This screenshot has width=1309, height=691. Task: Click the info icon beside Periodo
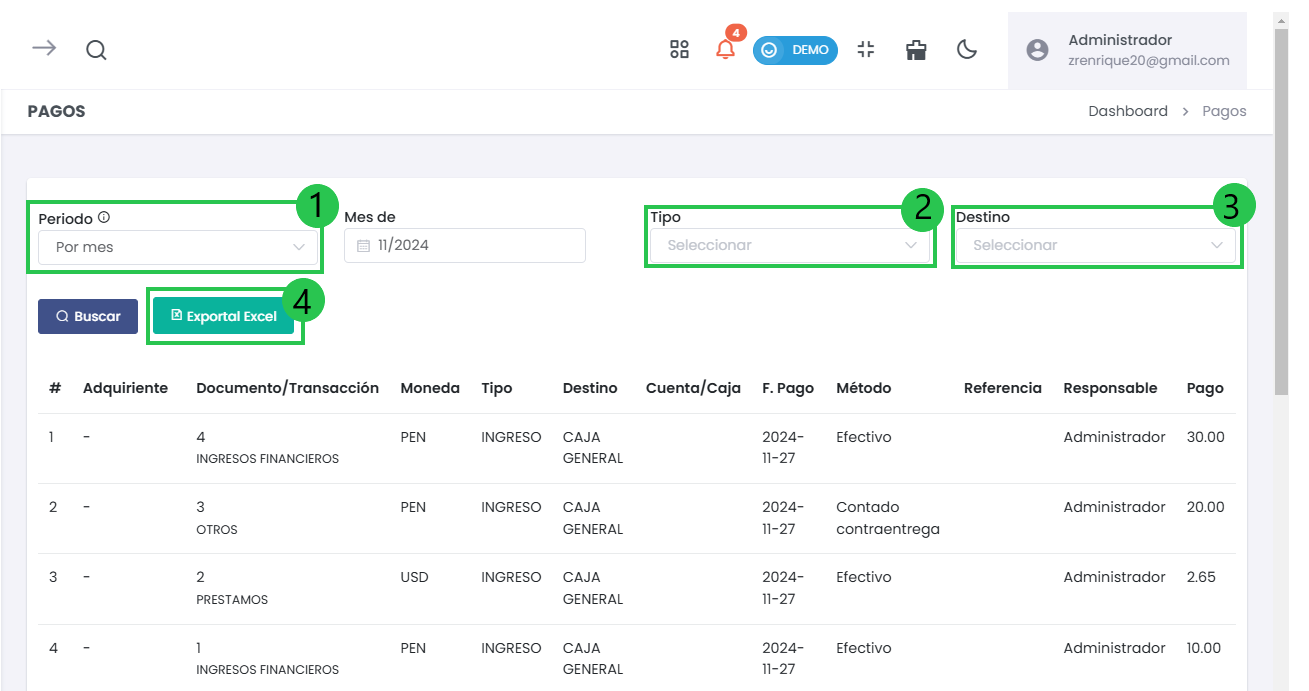pyautogui.click(x=104, y=217)
